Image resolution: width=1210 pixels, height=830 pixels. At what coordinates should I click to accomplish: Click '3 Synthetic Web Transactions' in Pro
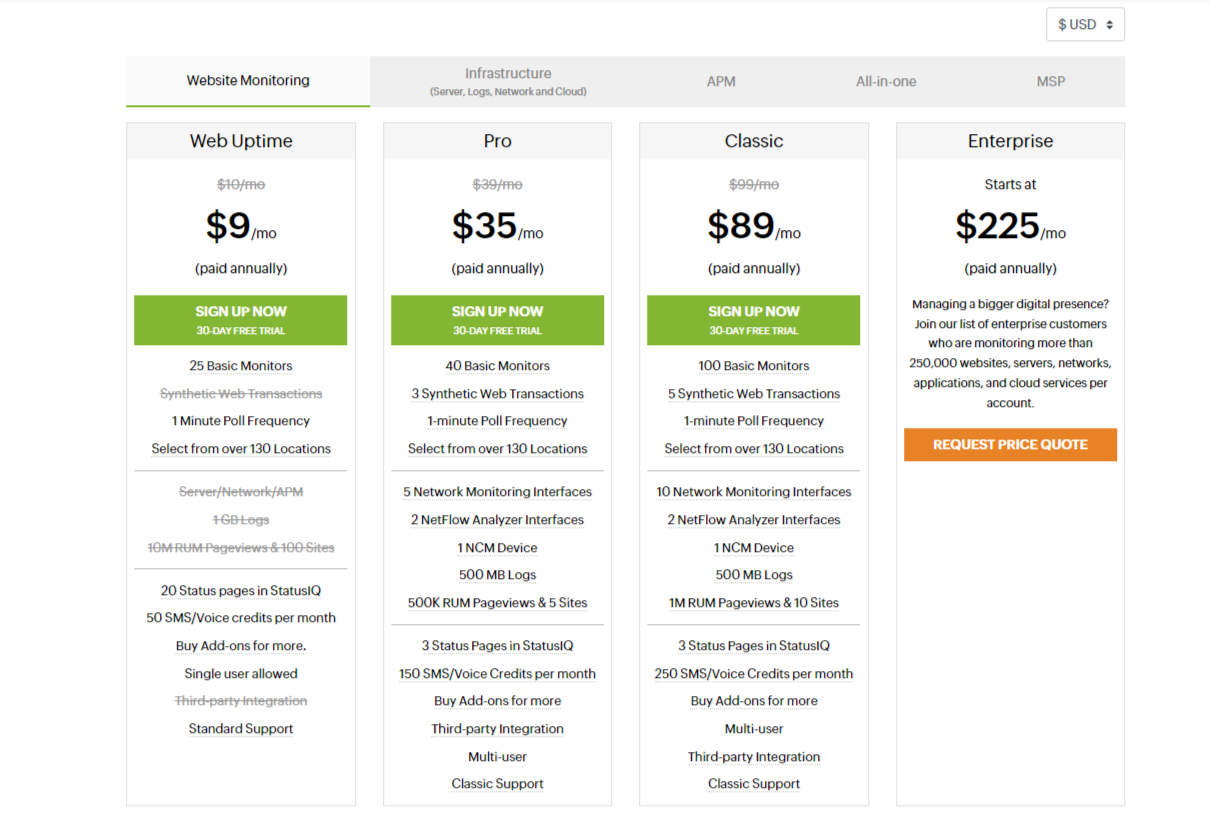(497, 394)
